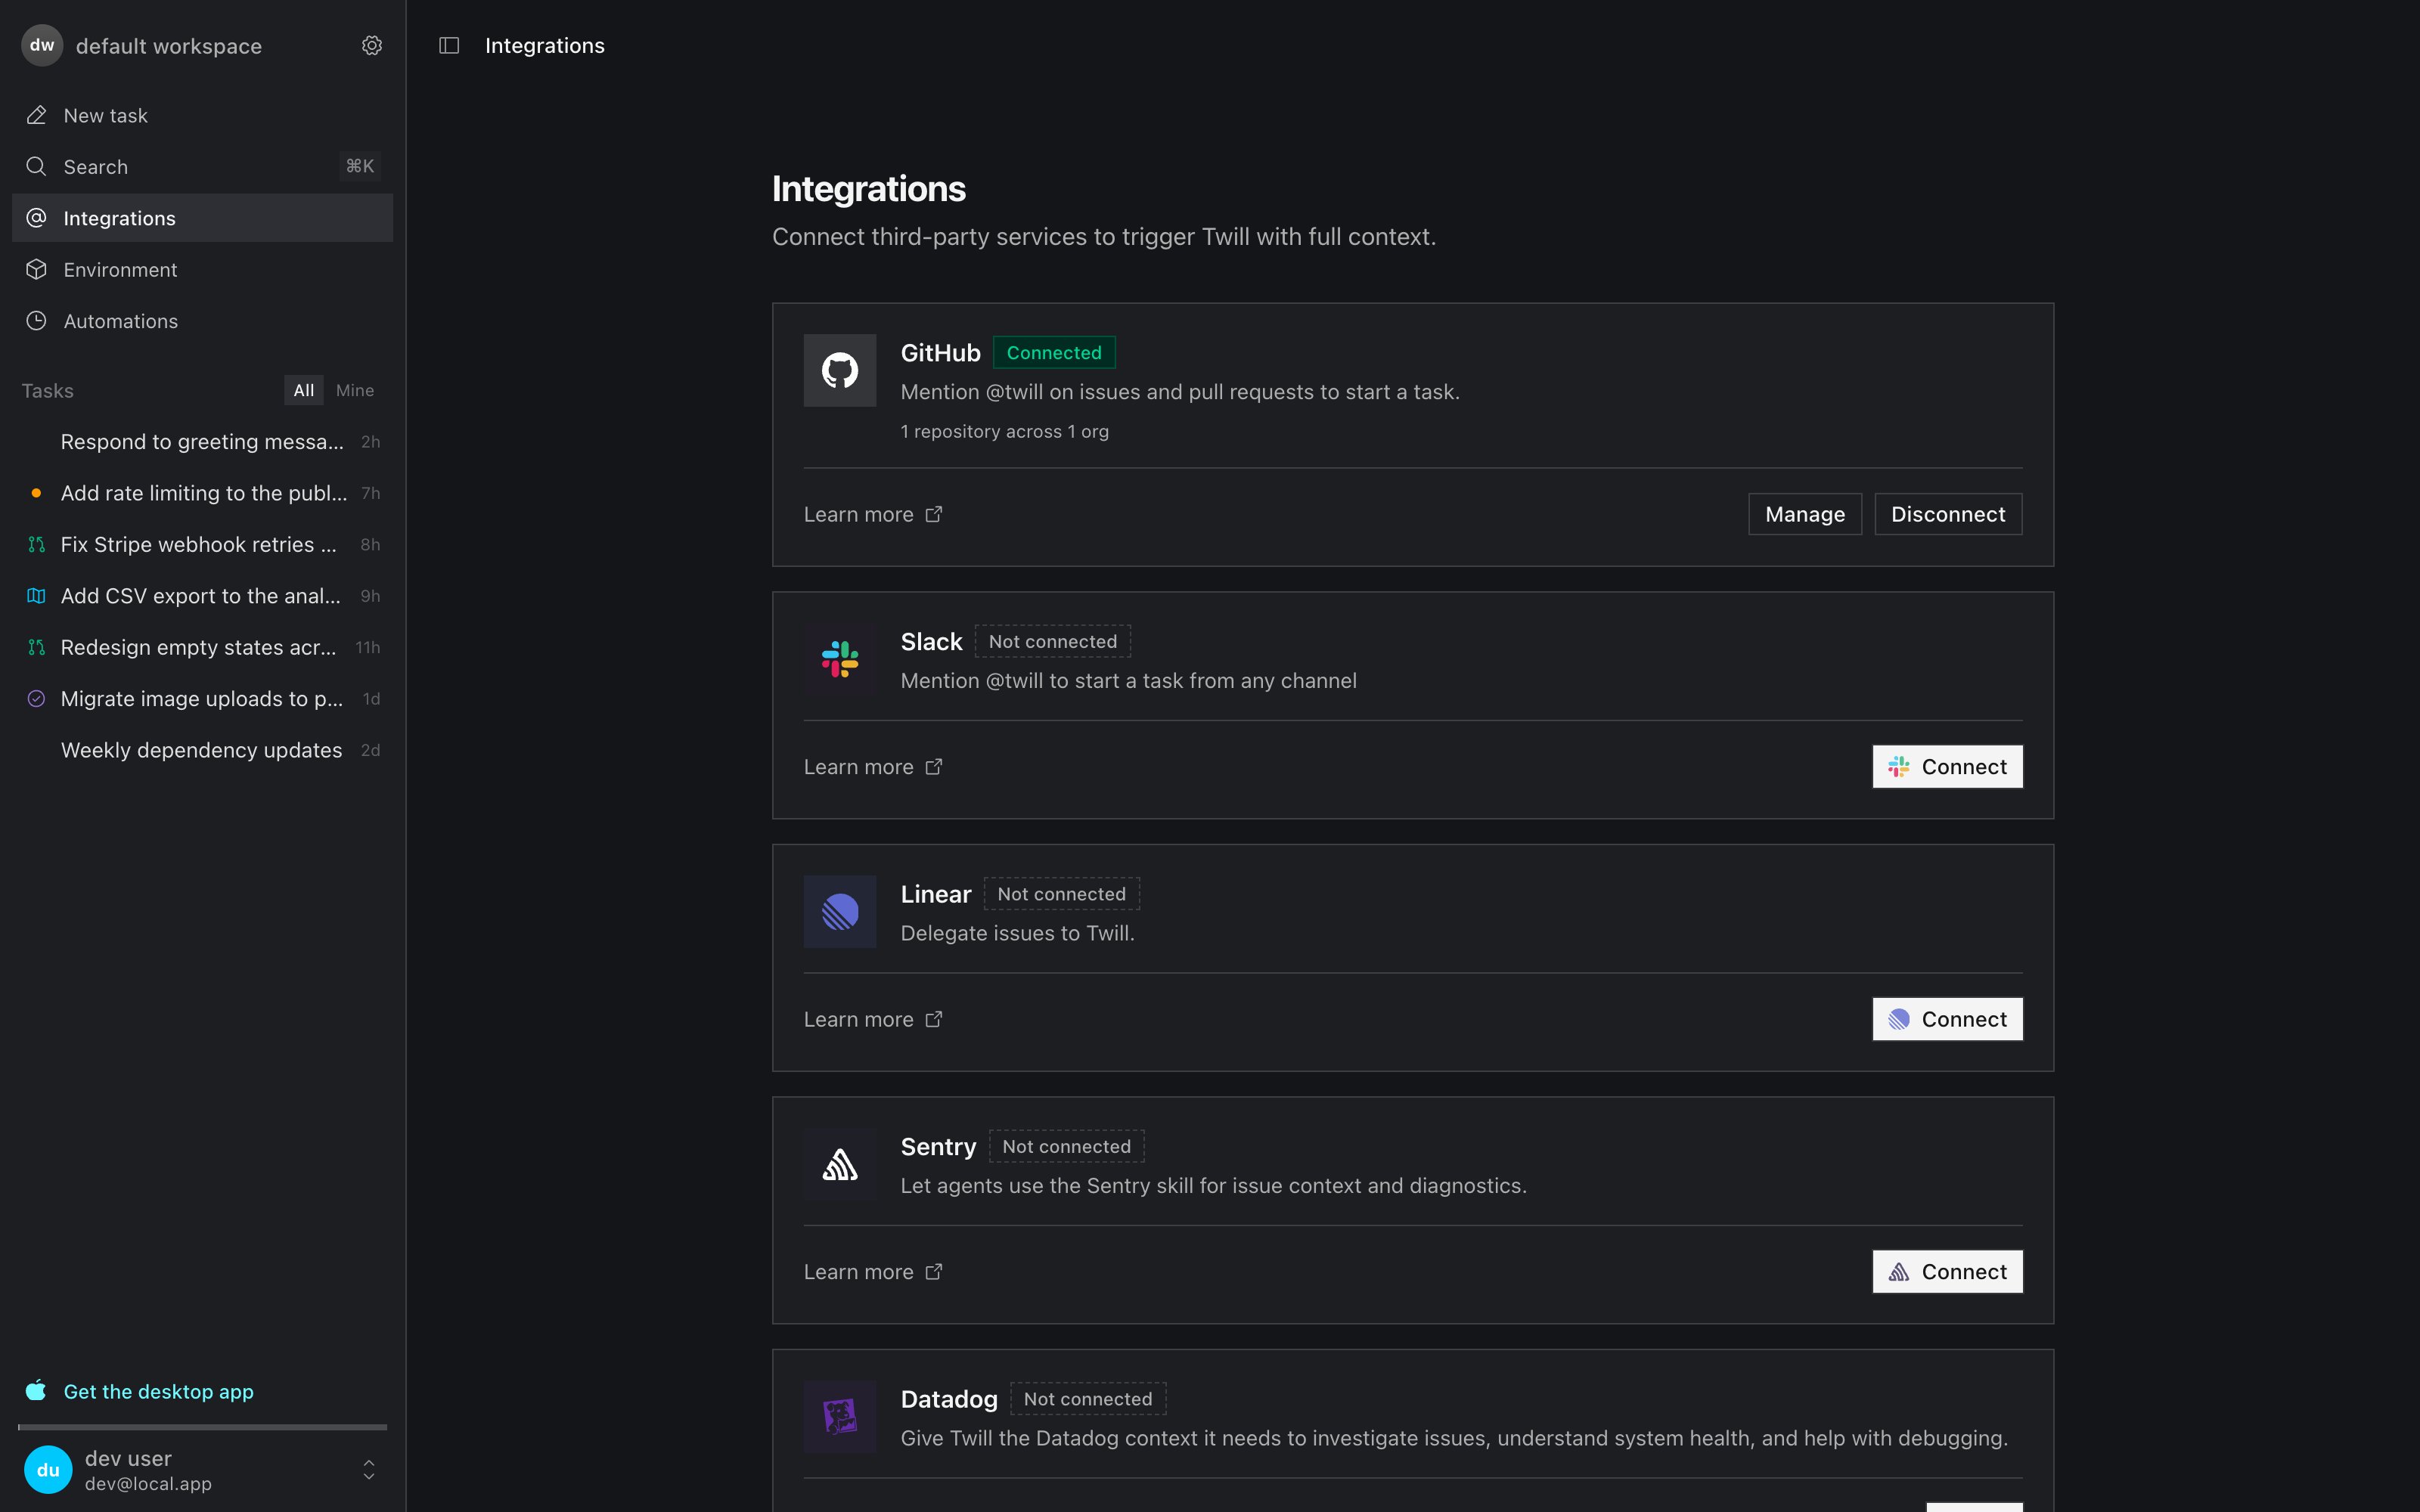
Task: Open Search in the sidebar
Action: click(x=202, y=166)
